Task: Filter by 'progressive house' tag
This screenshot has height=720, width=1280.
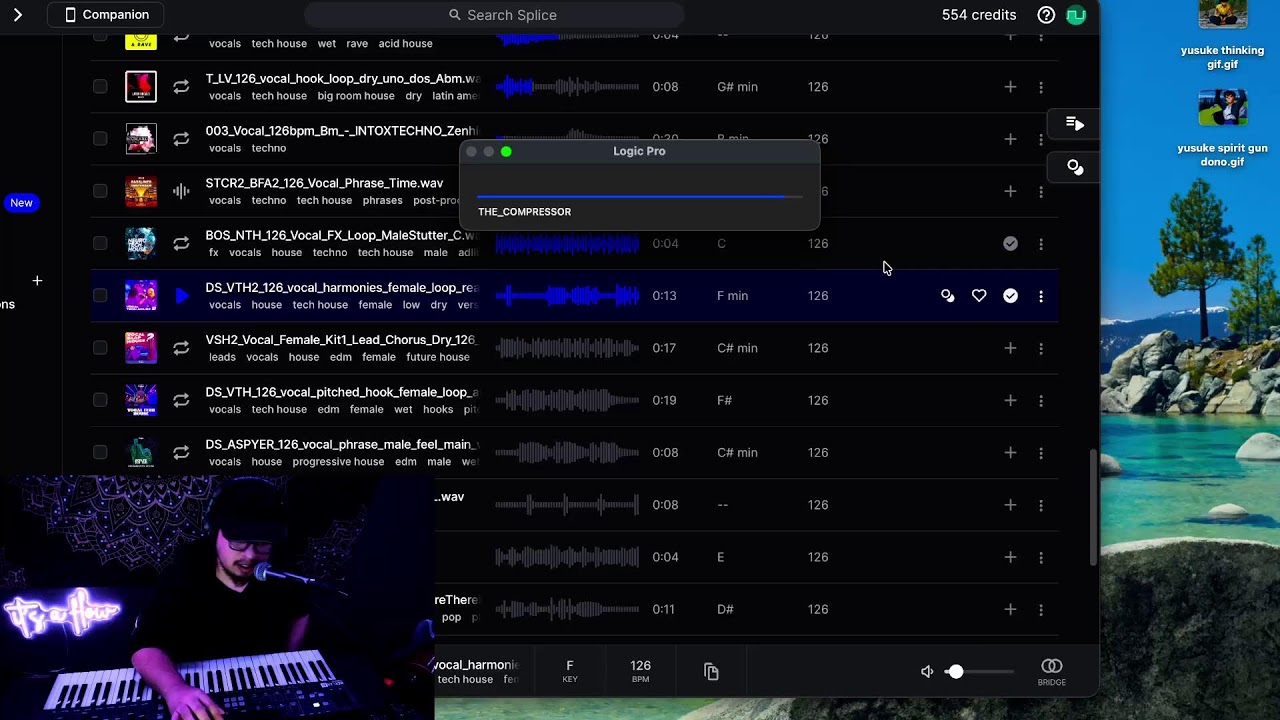Action: [338, 462]
